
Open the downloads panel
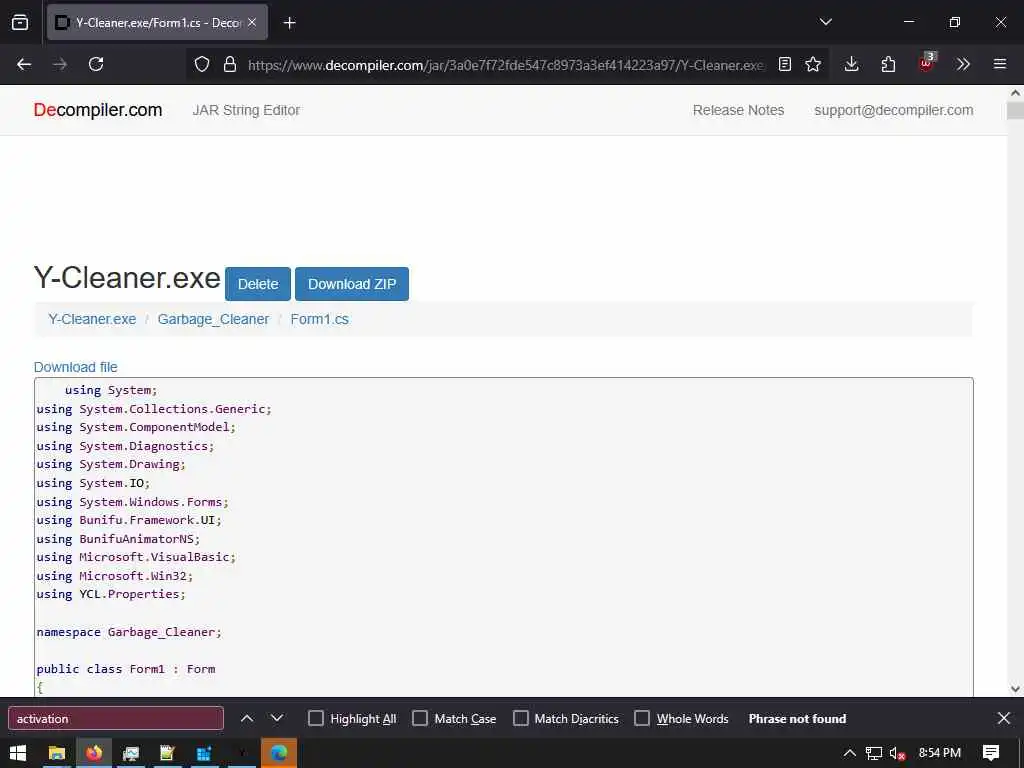(851, 64)
